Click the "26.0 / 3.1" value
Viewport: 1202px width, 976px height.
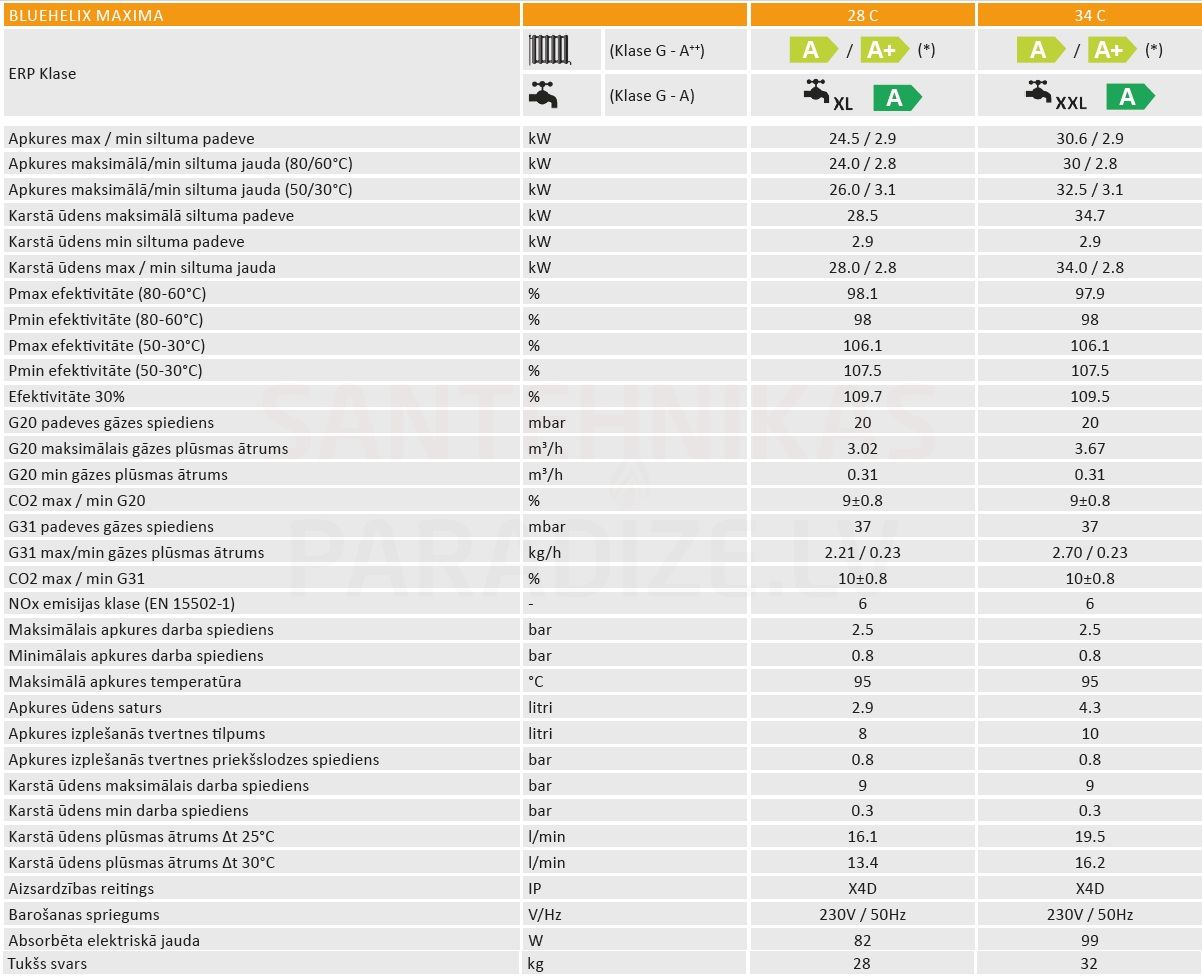pyautogui.click(x=862, y=190)
